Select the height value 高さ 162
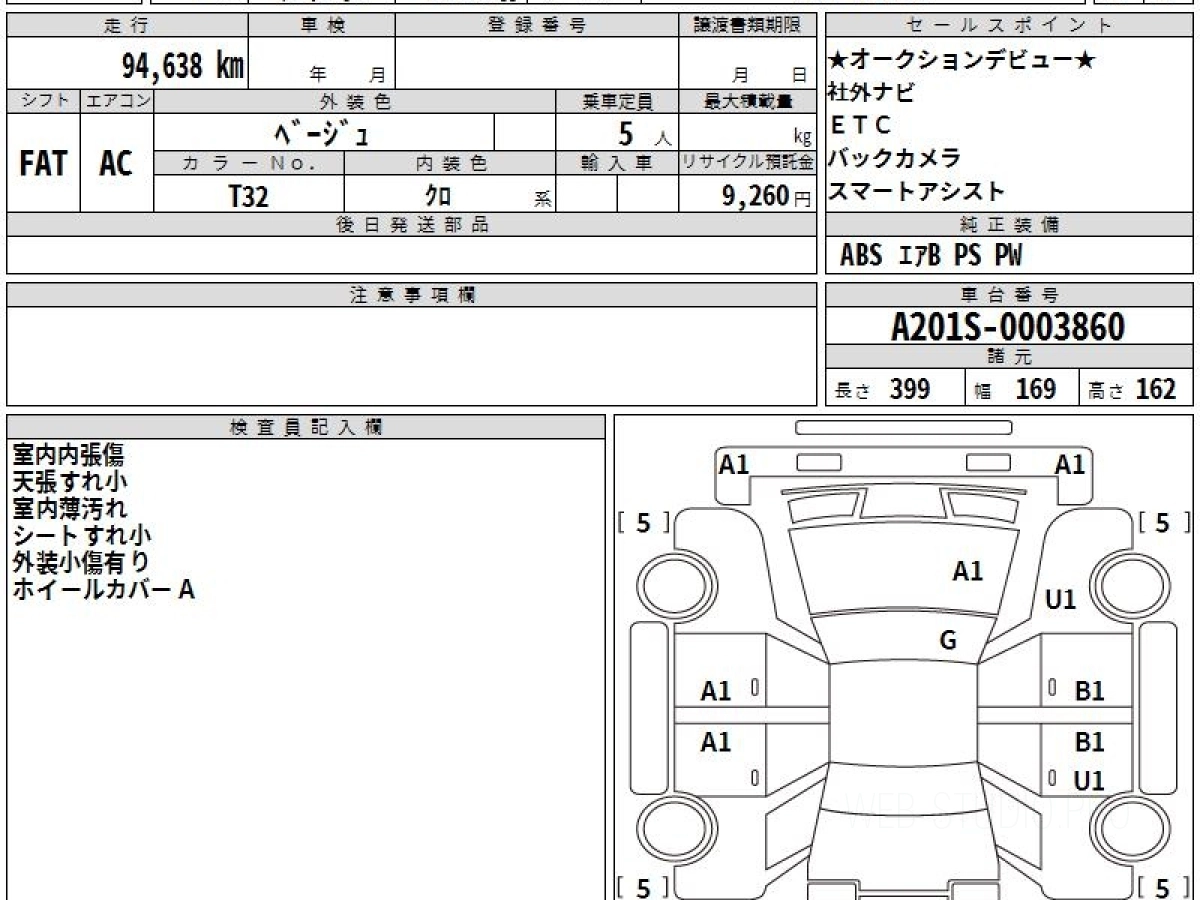The height and width of the screenshot is (900, 1200). [x=1133, y=389]
